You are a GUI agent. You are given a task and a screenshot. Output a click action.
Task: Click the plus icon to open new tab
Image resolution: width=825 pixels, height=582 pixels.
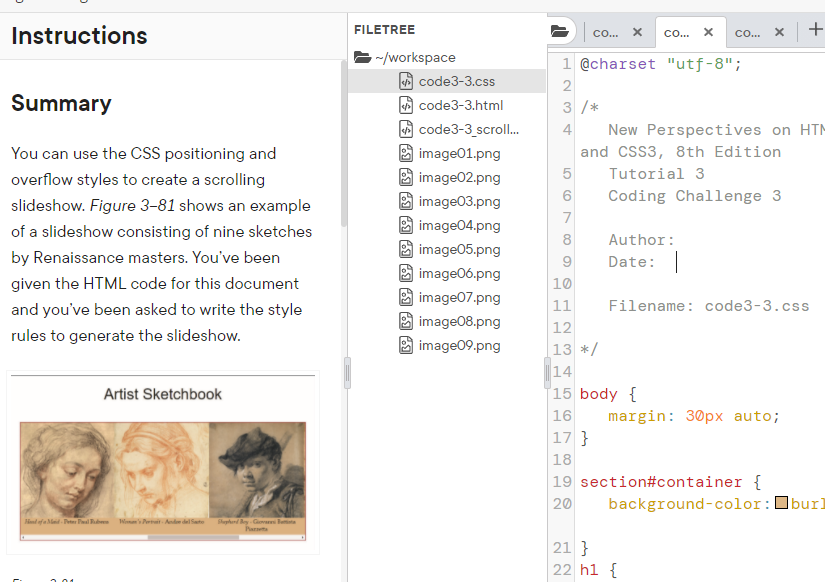coord(815,31)
